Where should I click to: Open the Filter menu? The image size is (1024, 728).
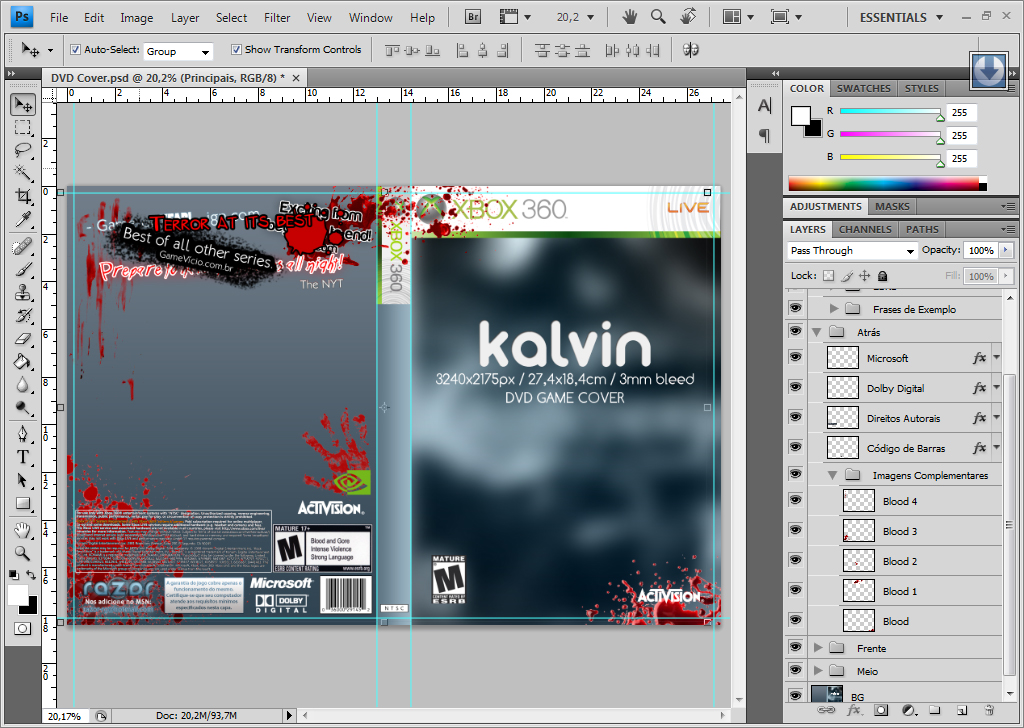point(277,18)
